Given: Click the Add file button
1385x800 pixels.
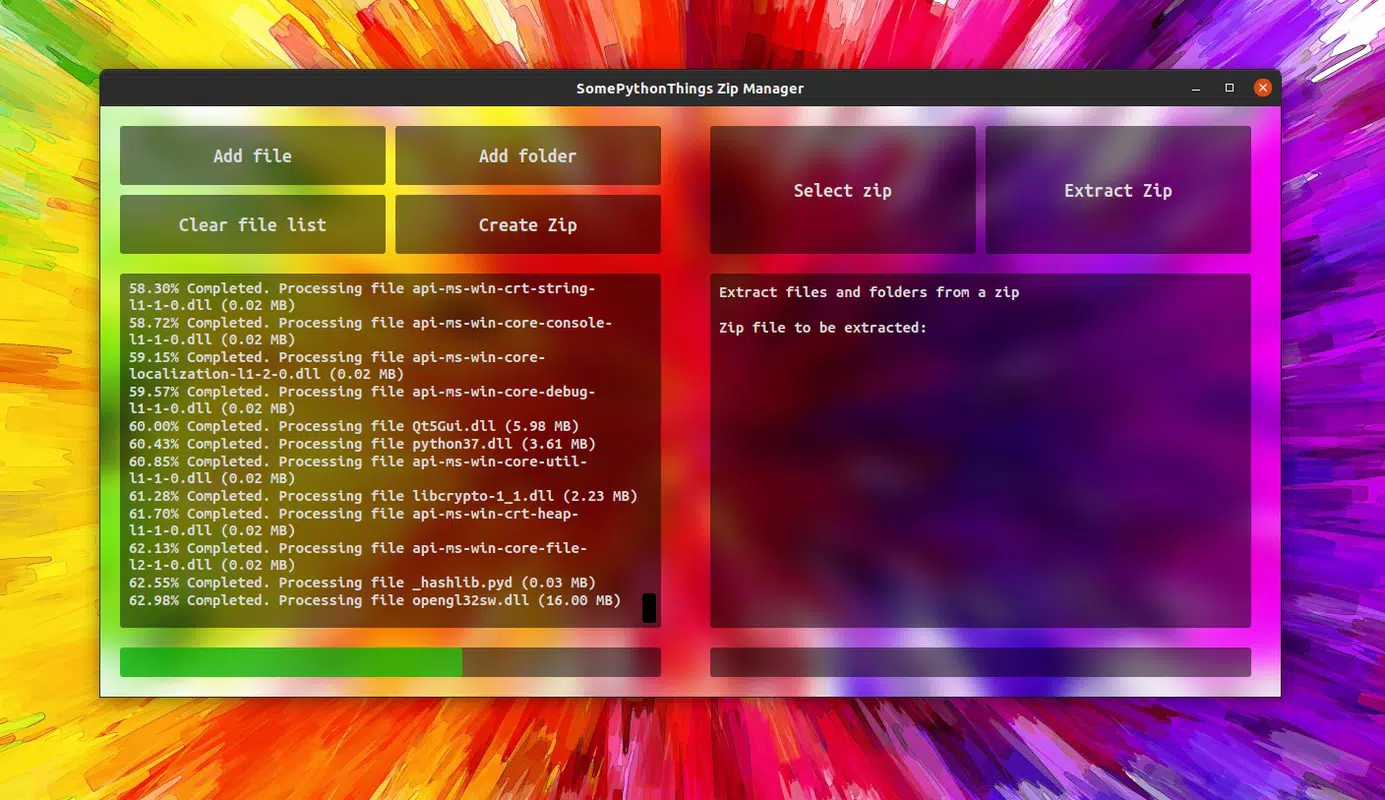Looking at the screenshot, I should point(252,155).
